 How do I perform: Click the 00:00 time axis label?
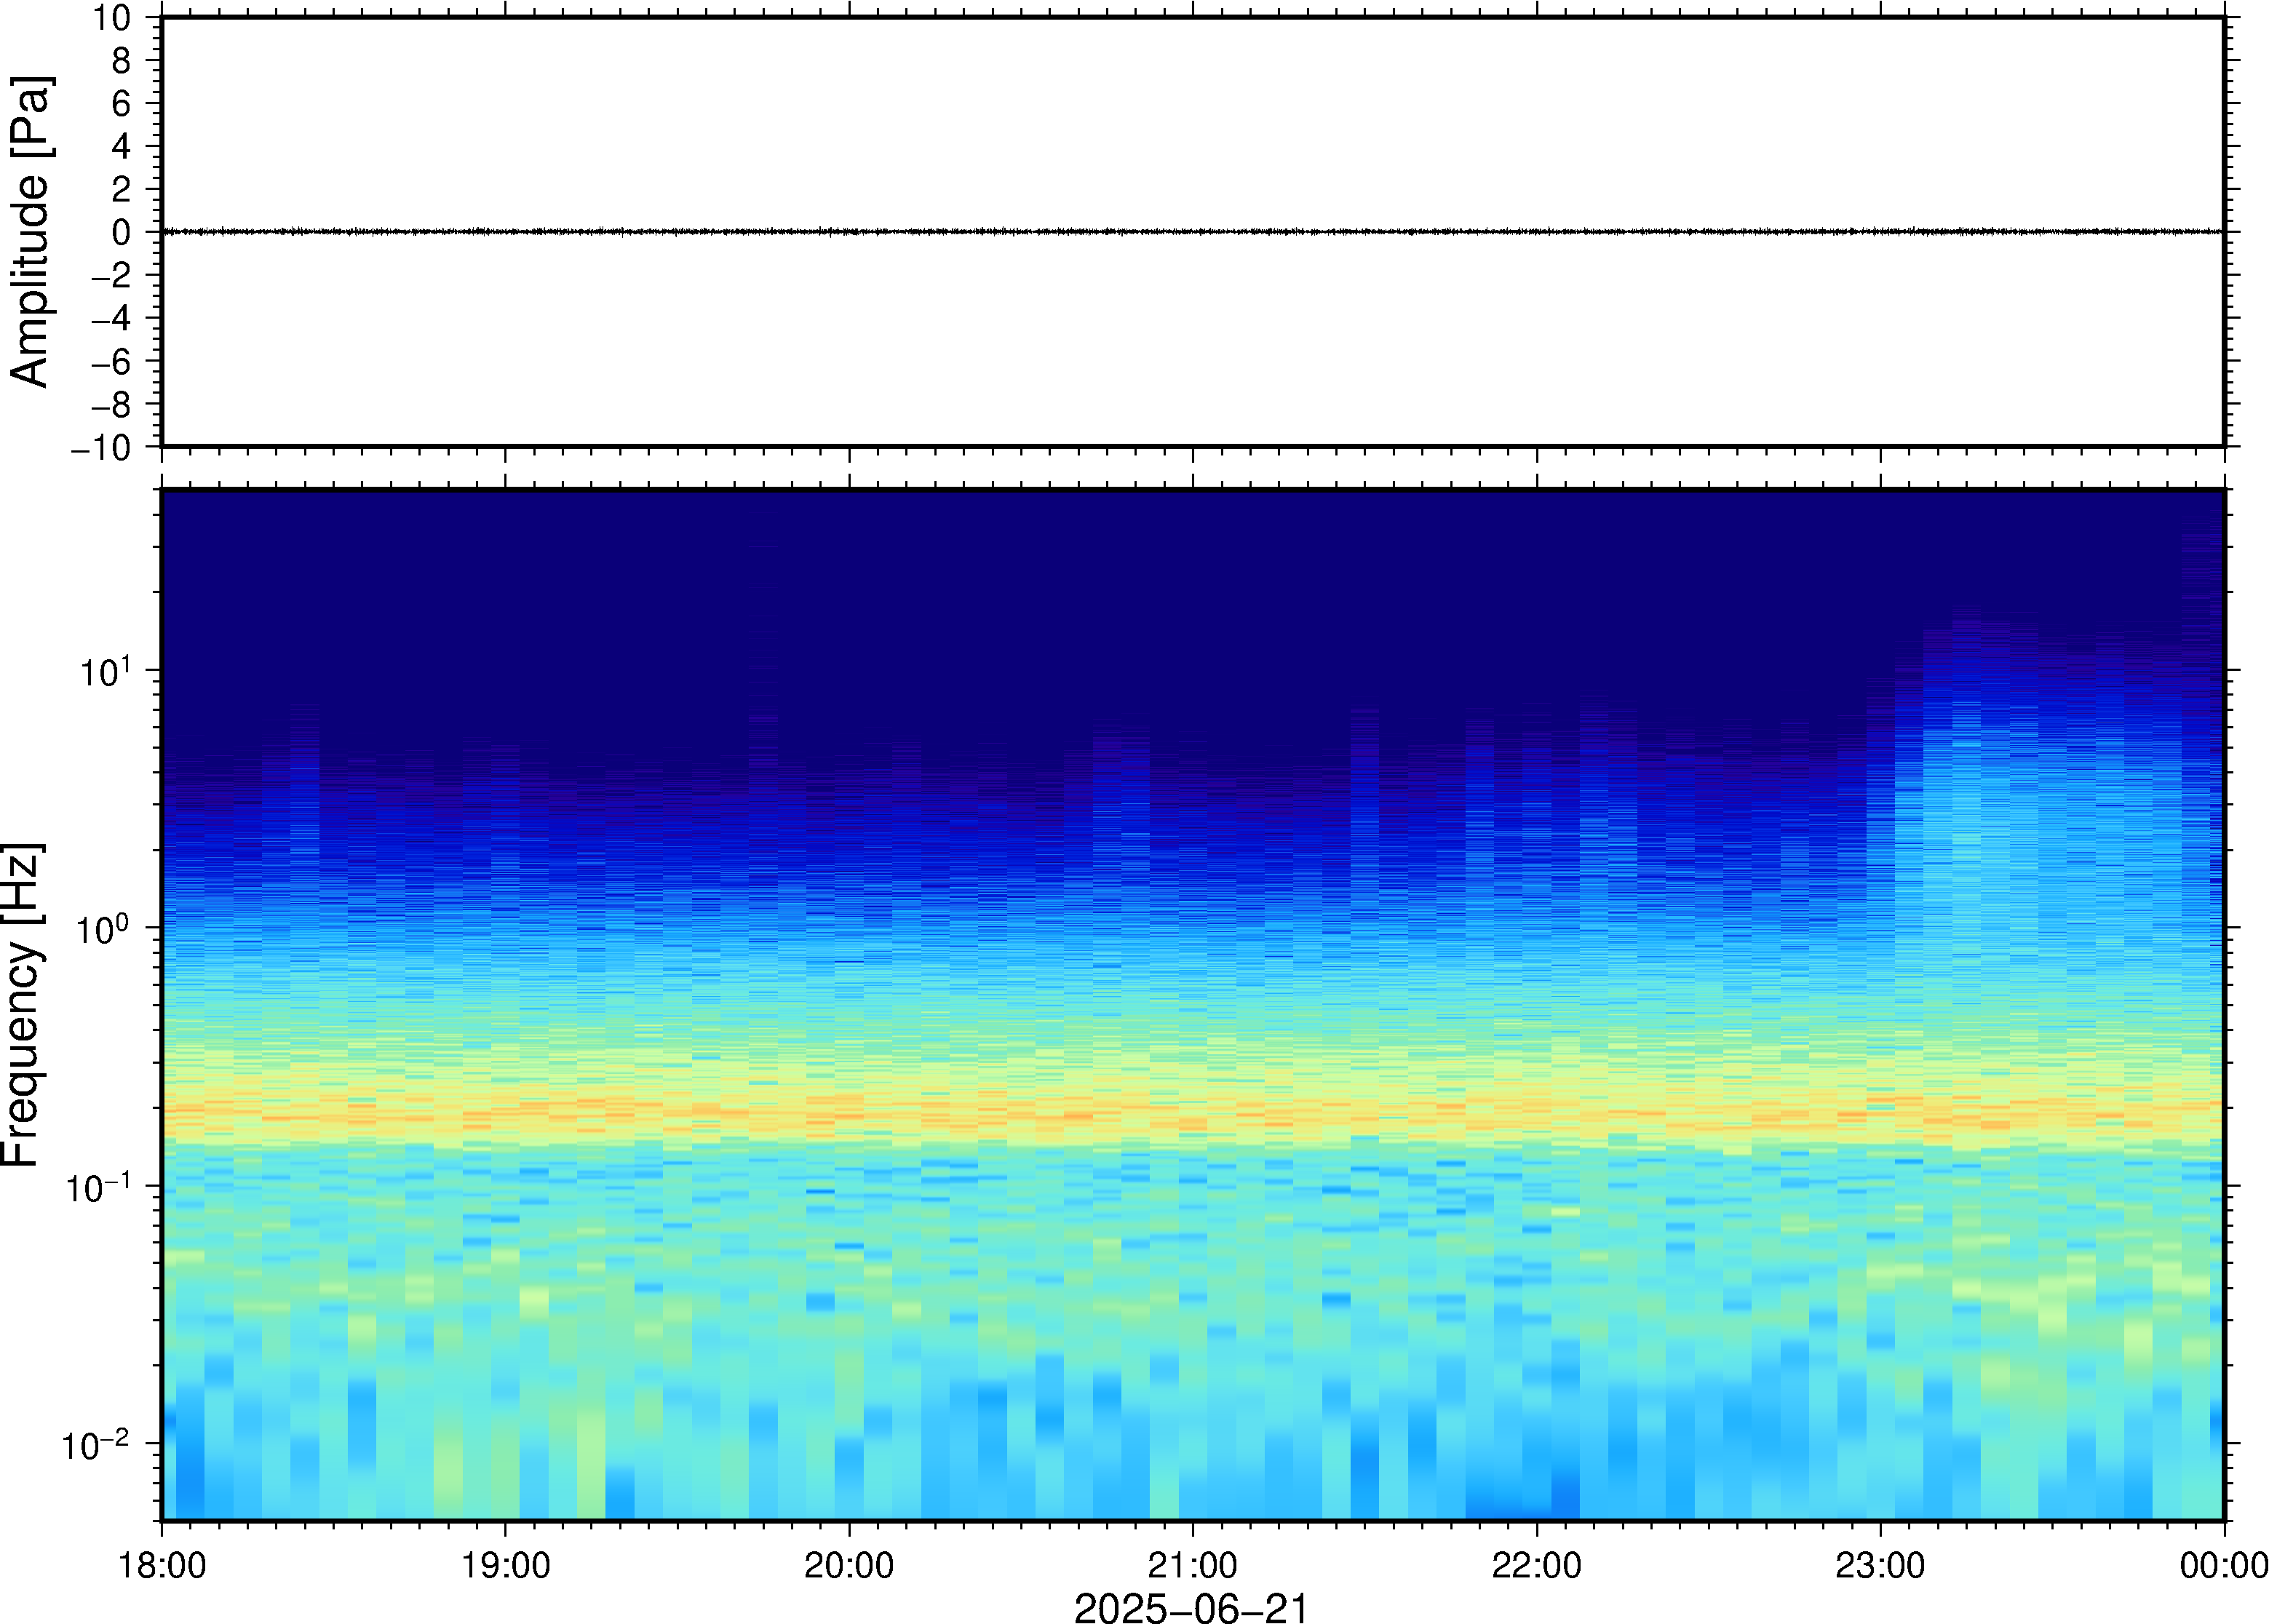[2223, 1565]
